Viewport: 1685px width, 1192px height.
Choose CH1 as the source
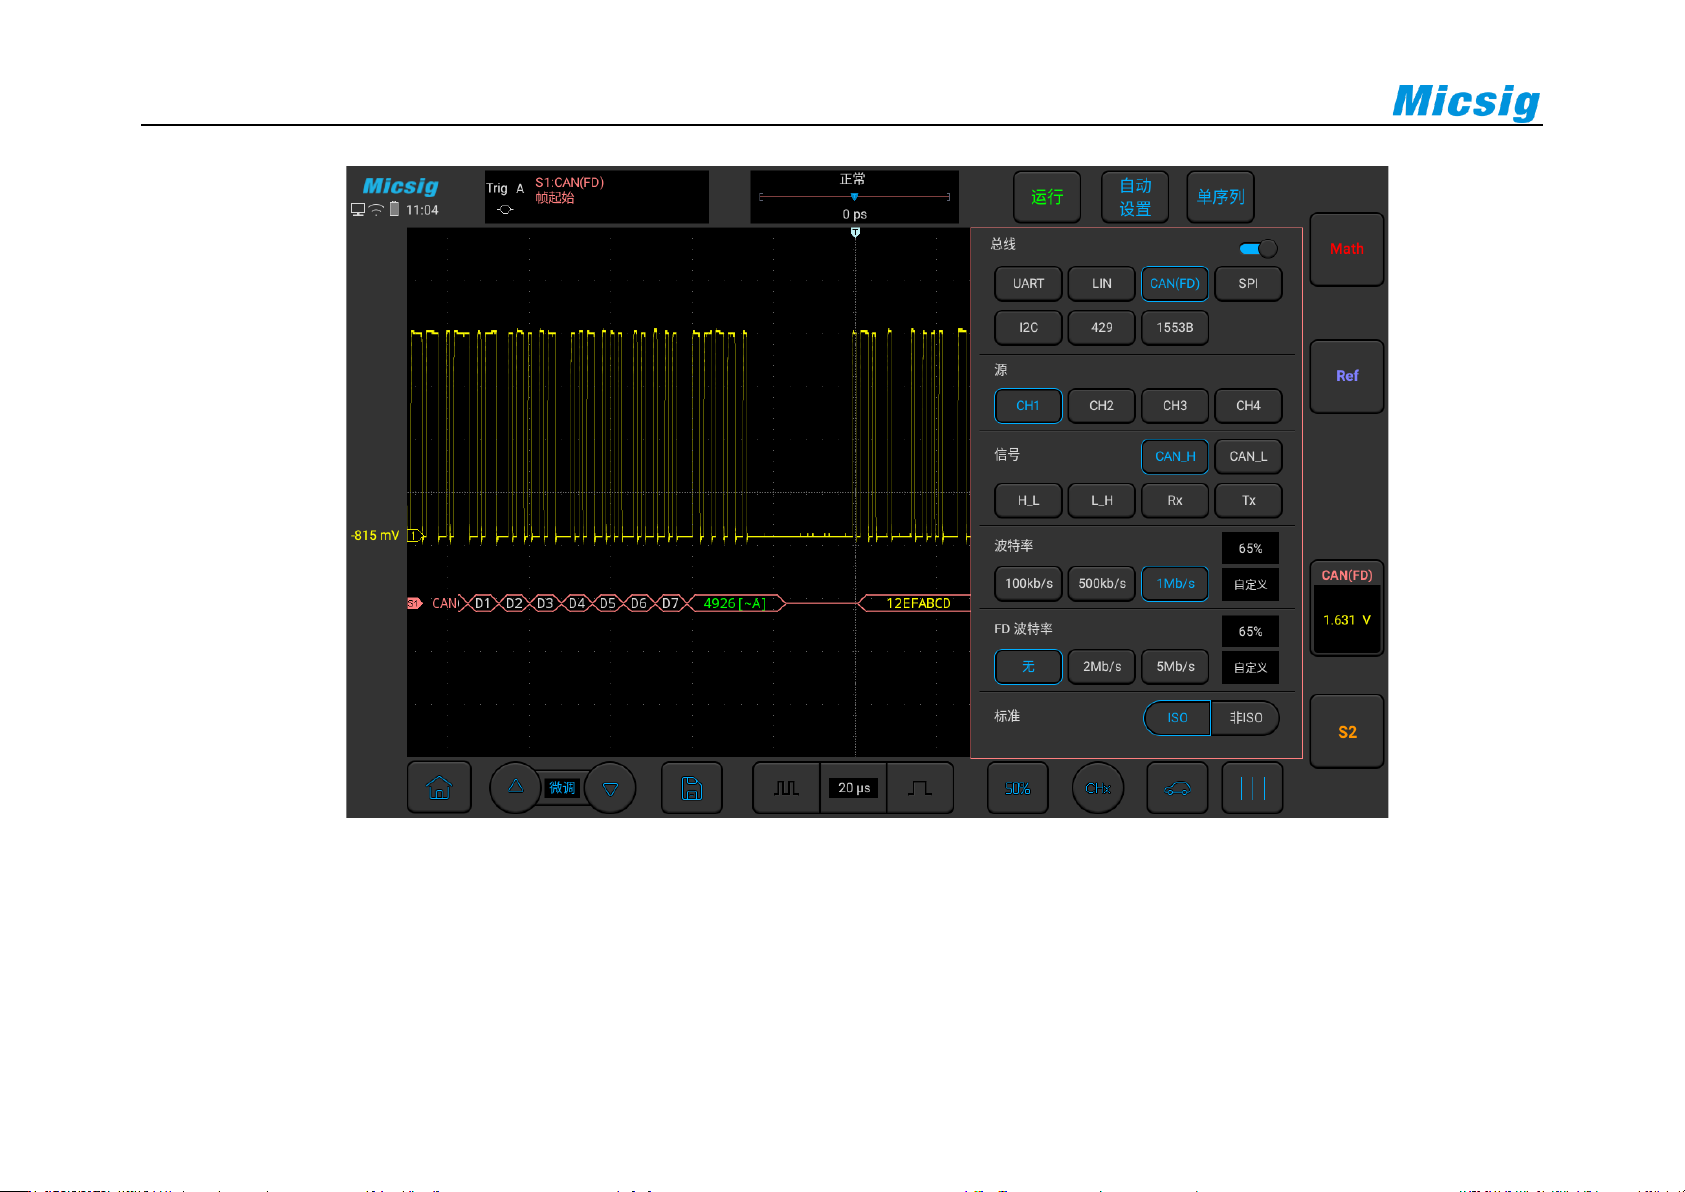click(1028, 406)
